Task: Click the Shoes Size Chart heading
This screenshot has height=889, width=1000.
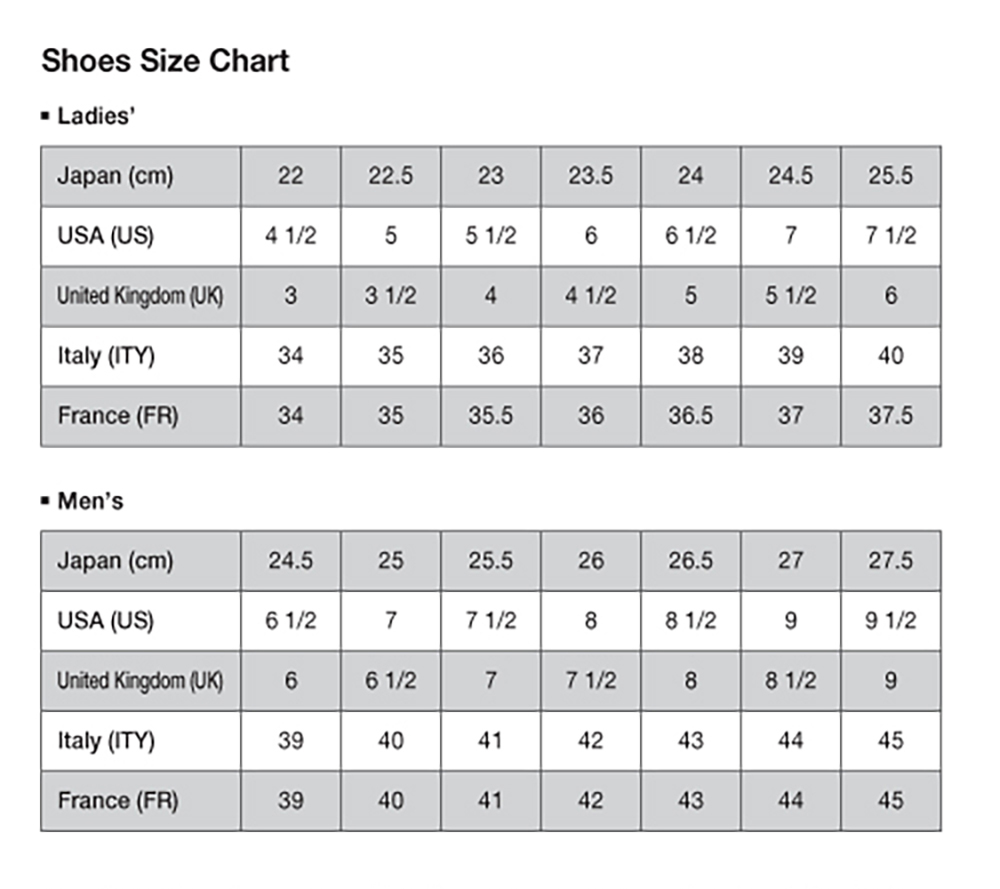Action: pos(165,61)
